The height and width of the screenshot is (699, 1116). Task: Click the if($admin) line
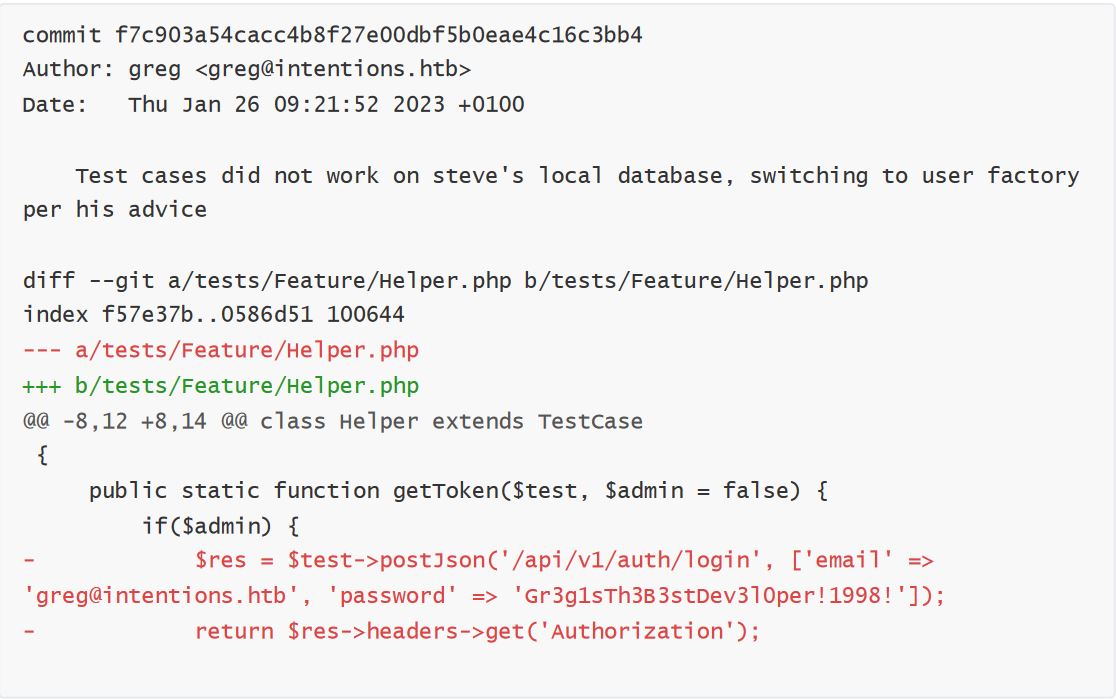[x=221, y=526]
